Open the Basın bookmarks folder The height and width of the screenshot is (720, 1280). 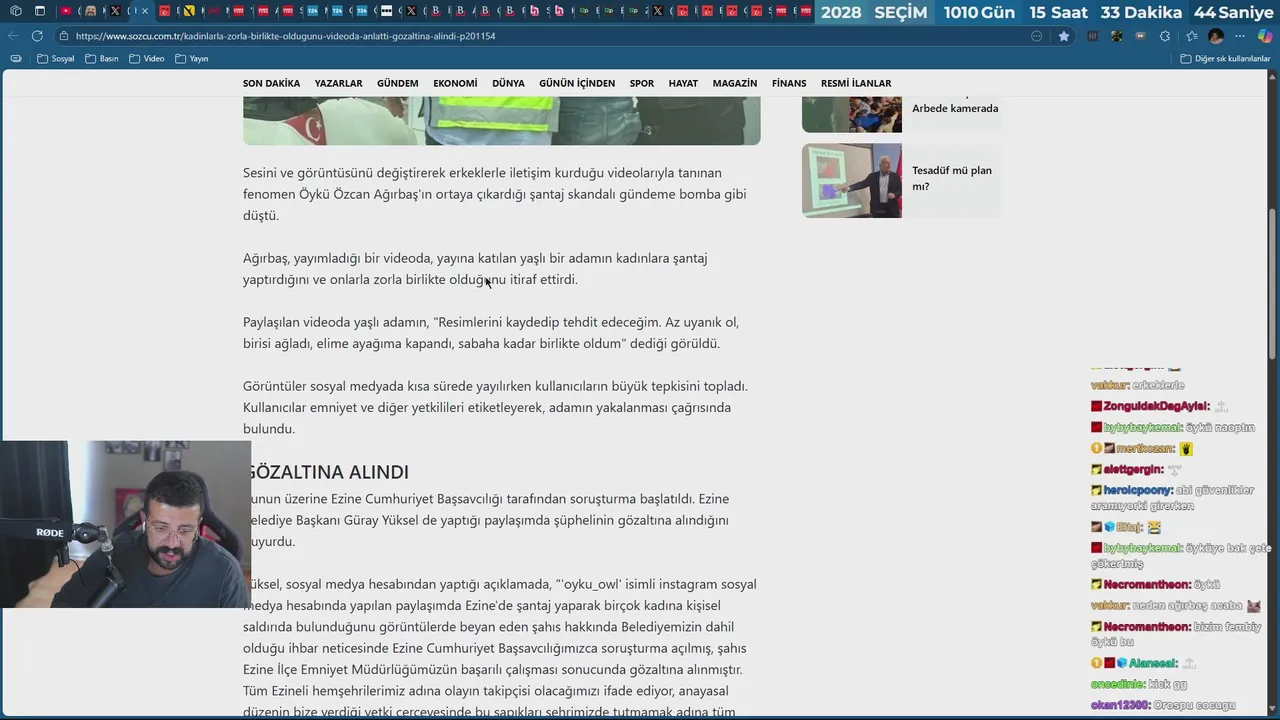pos(102,59)
